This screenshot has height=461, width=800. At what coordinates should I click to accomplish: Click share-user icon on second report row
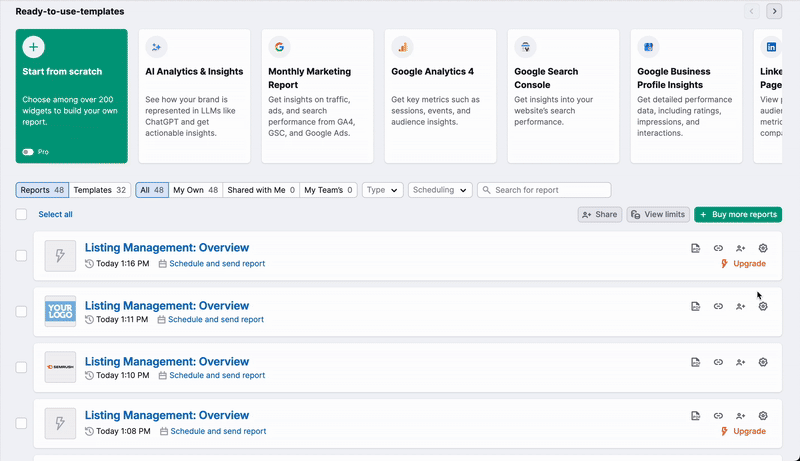pos(741,306)
